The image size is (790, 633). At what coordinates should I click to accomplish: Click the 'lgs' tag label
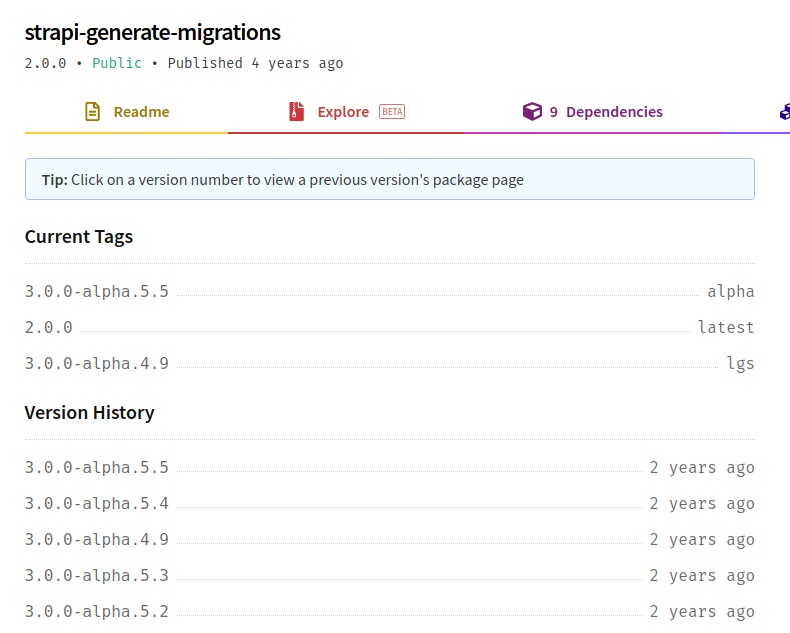pyautogui.click(x=740, y=363)
